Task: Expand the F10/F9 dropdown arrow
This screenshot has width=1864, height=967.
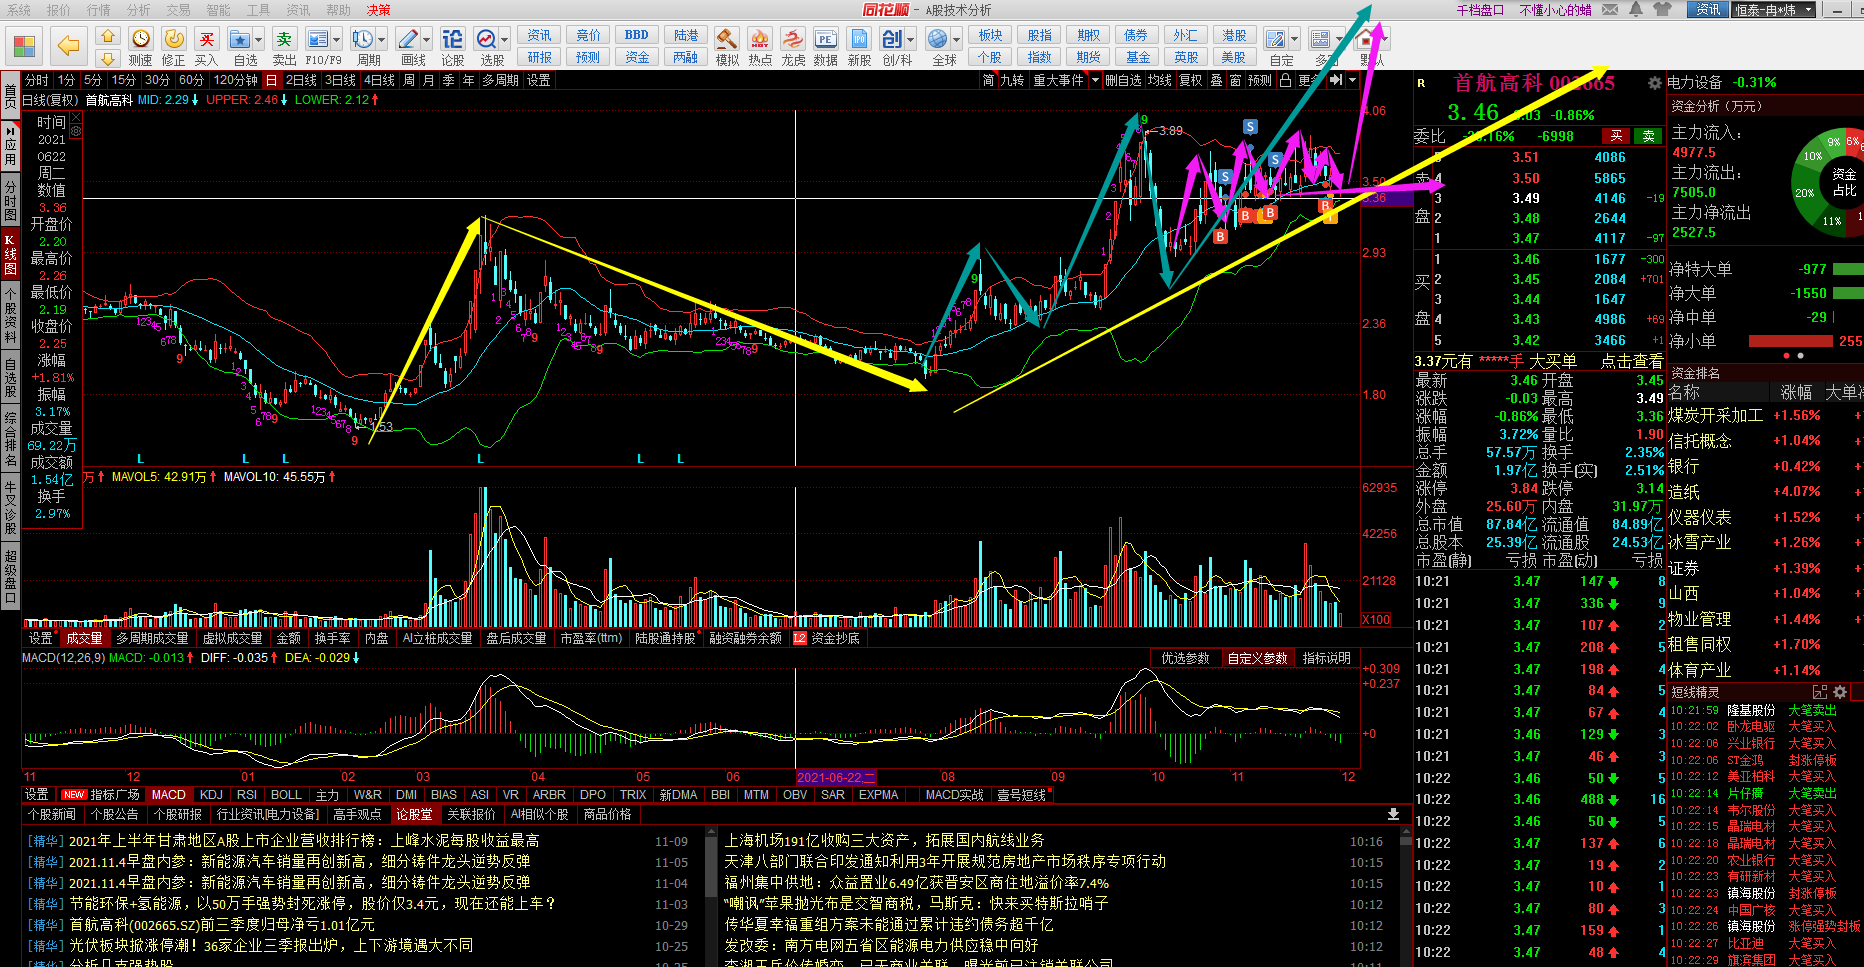Action: tap(337, 40)
